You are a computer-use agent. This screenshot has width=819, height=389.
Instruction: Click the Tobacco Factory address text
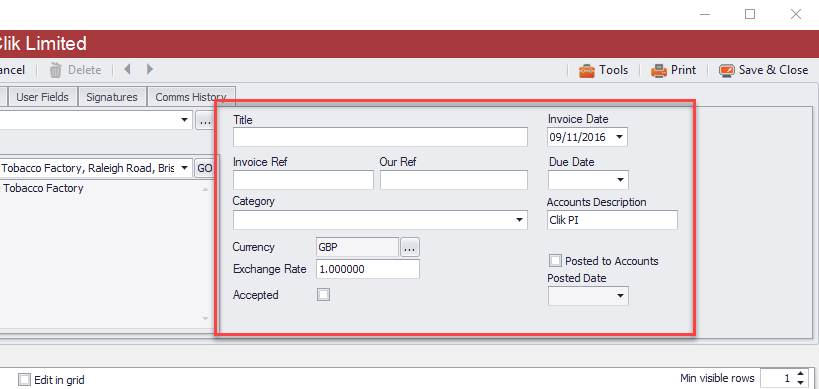[43, 188]
